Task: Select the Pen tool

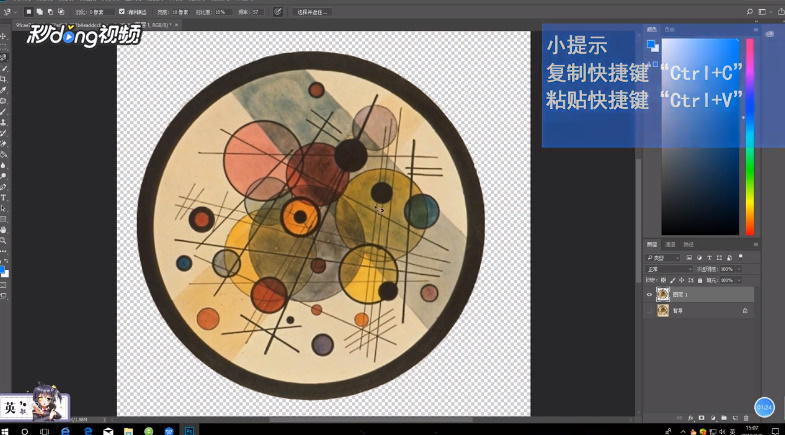Action: click(3, 187)
